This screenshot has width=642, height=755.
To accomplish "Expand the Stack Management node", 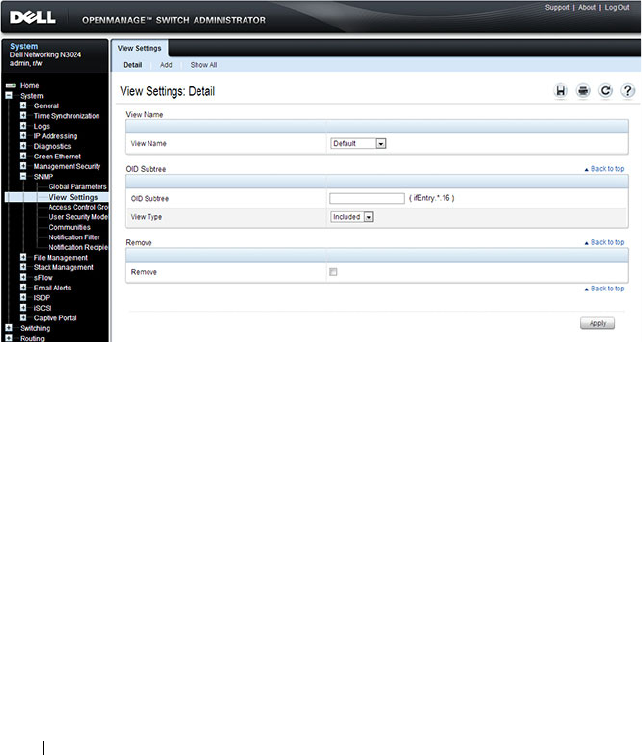I will coord(23,267).
